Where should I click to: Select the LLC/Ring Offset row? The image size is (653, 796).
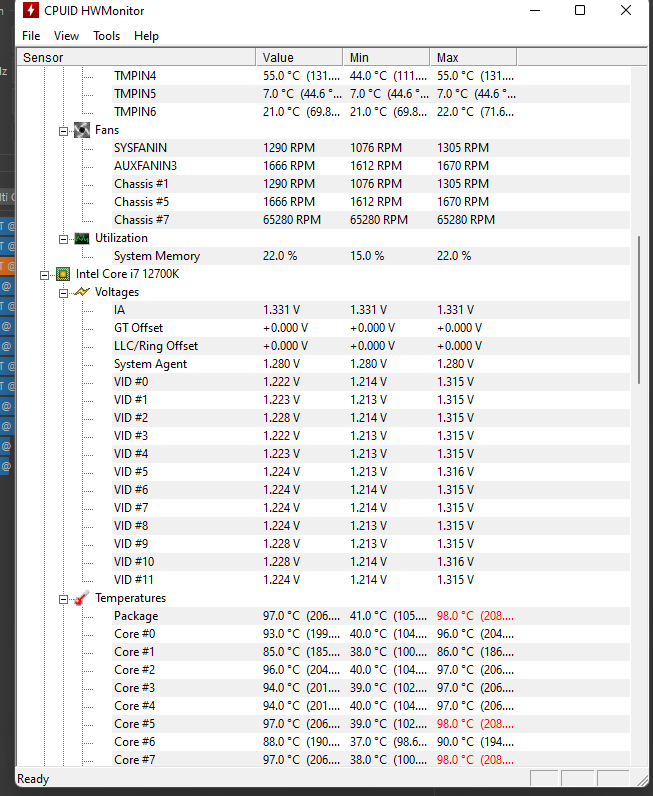(x=371, y=346)
